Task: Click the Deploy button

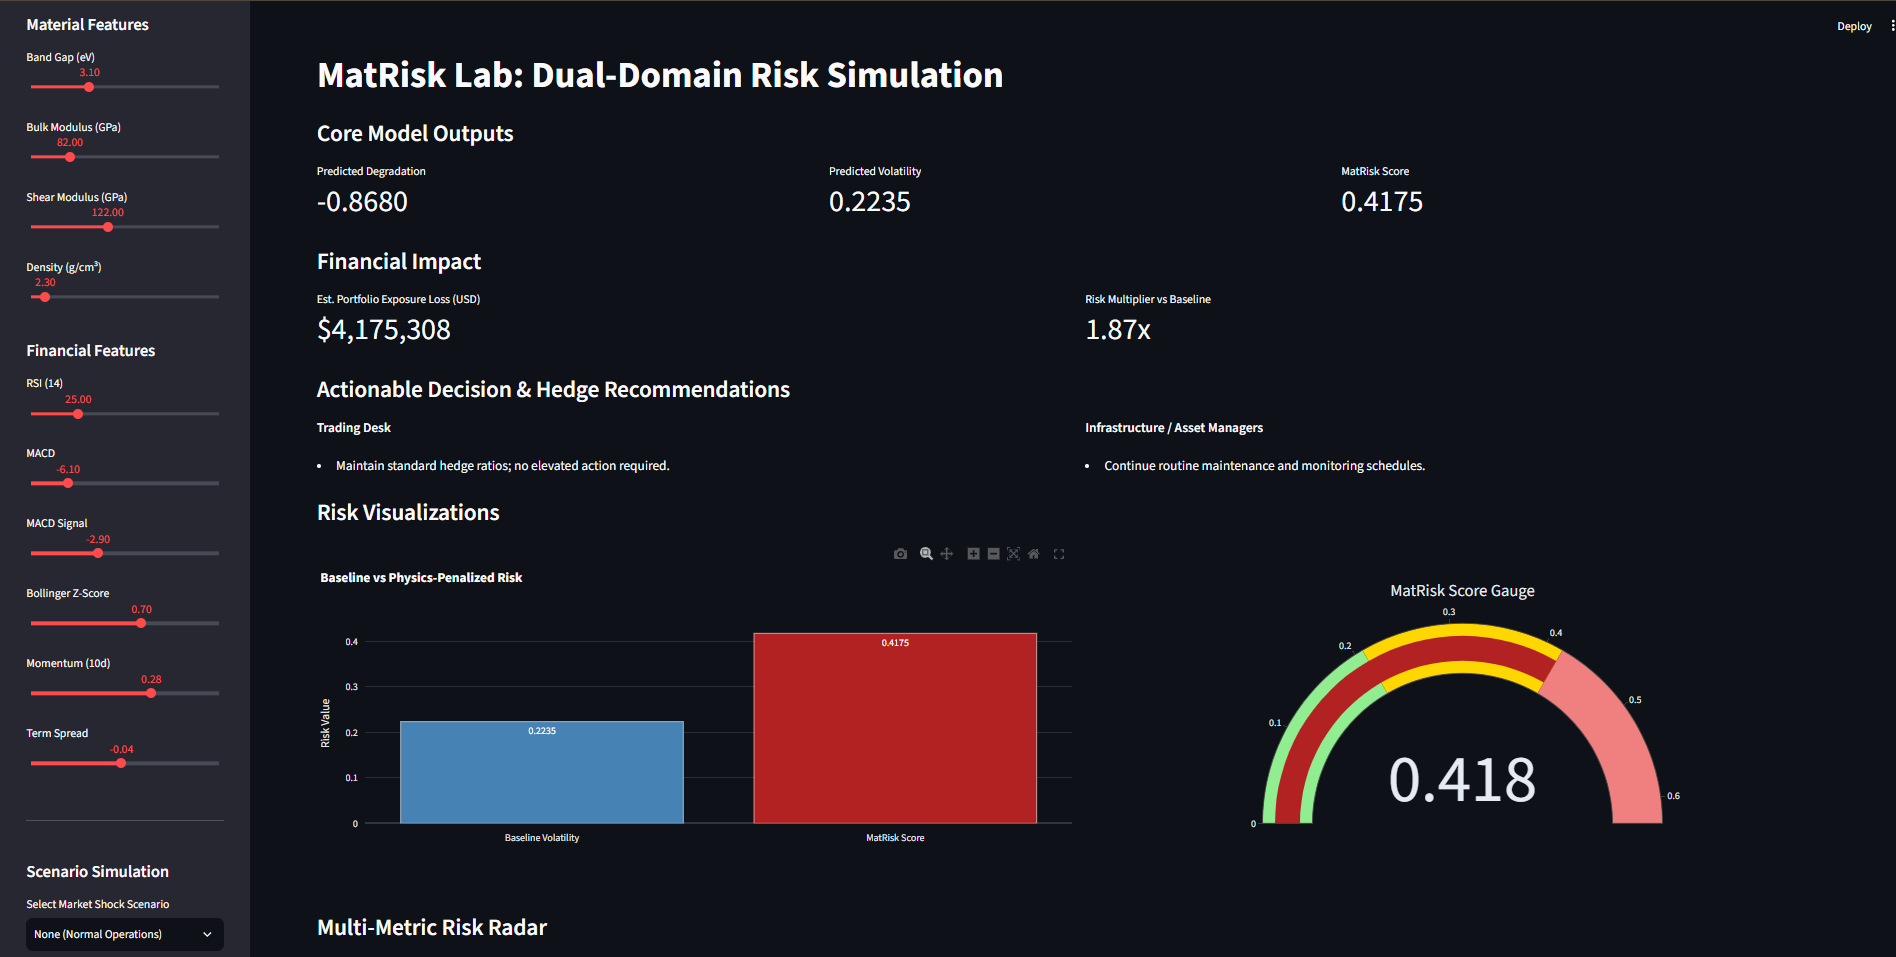Action: click(1854, 26)
